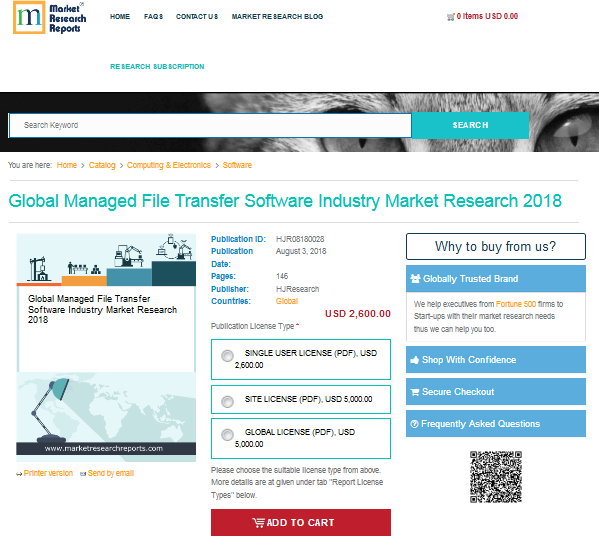This screenshot has width=599, height=545.
Task: Click the thumbs-up icon beside Shop With Confidence
Action: click(x=414, y=360)
